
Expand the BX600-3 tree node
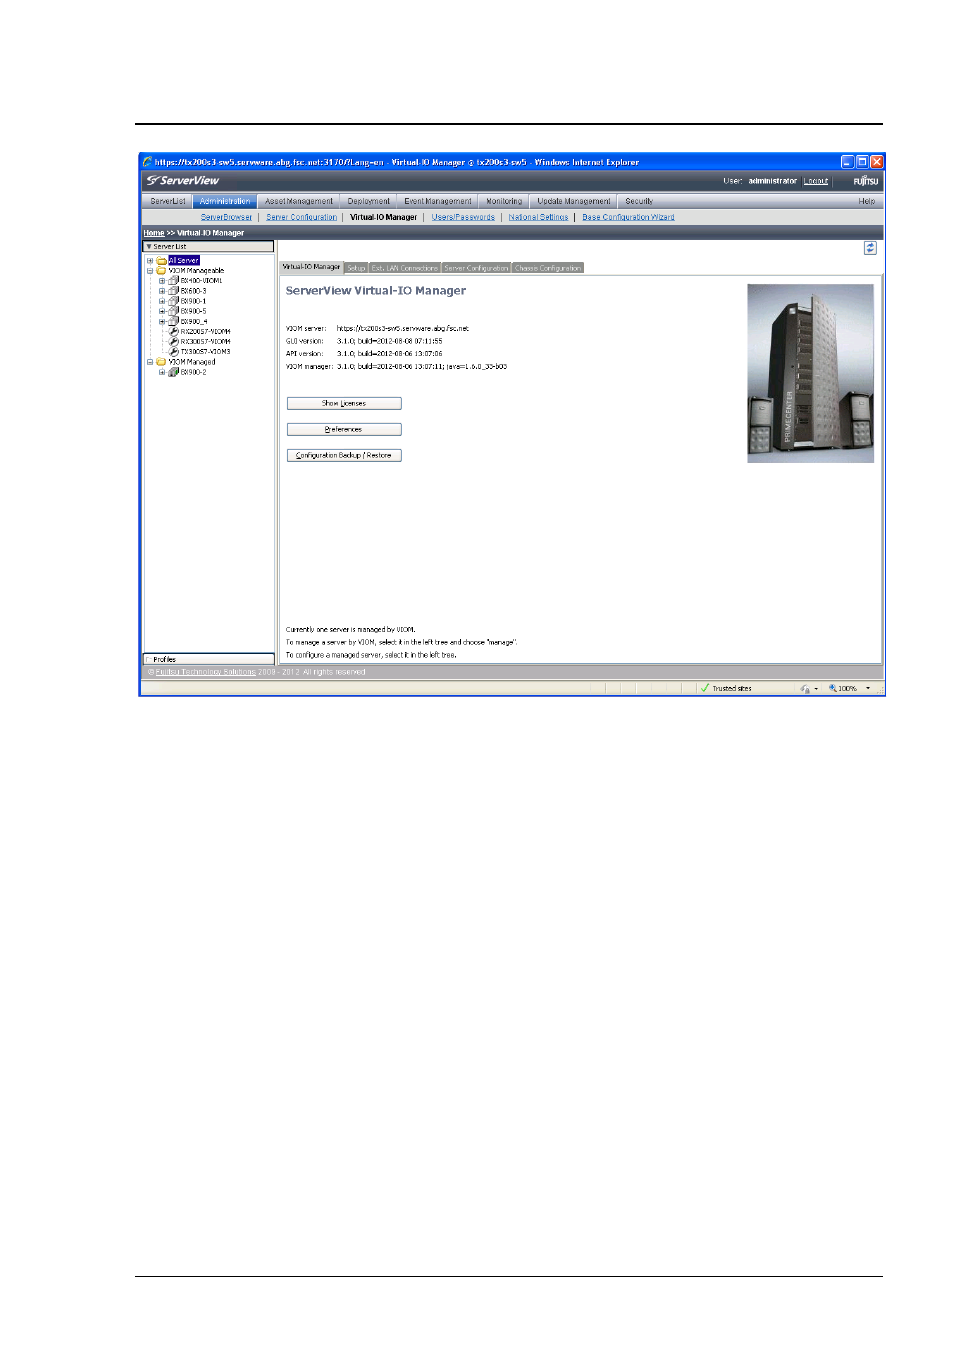pos(162,291)
